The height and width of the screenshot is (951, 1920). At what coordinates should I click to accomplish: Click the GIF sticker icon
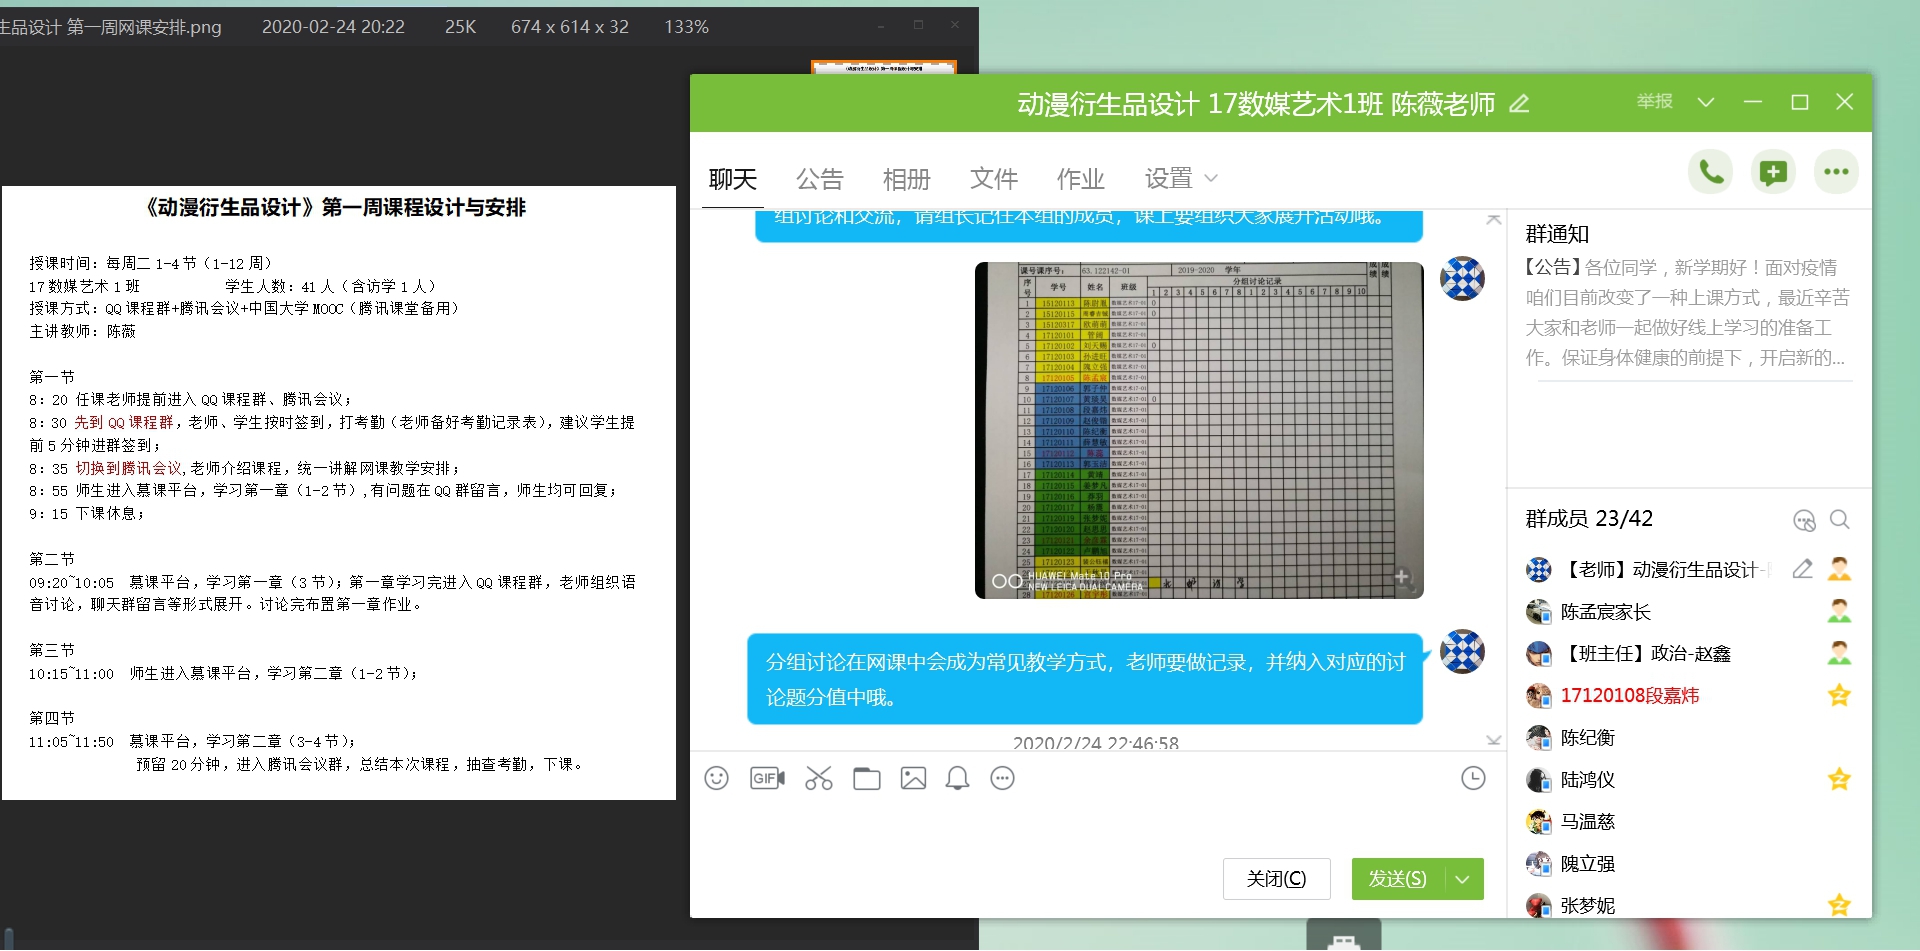pos(767,778)
